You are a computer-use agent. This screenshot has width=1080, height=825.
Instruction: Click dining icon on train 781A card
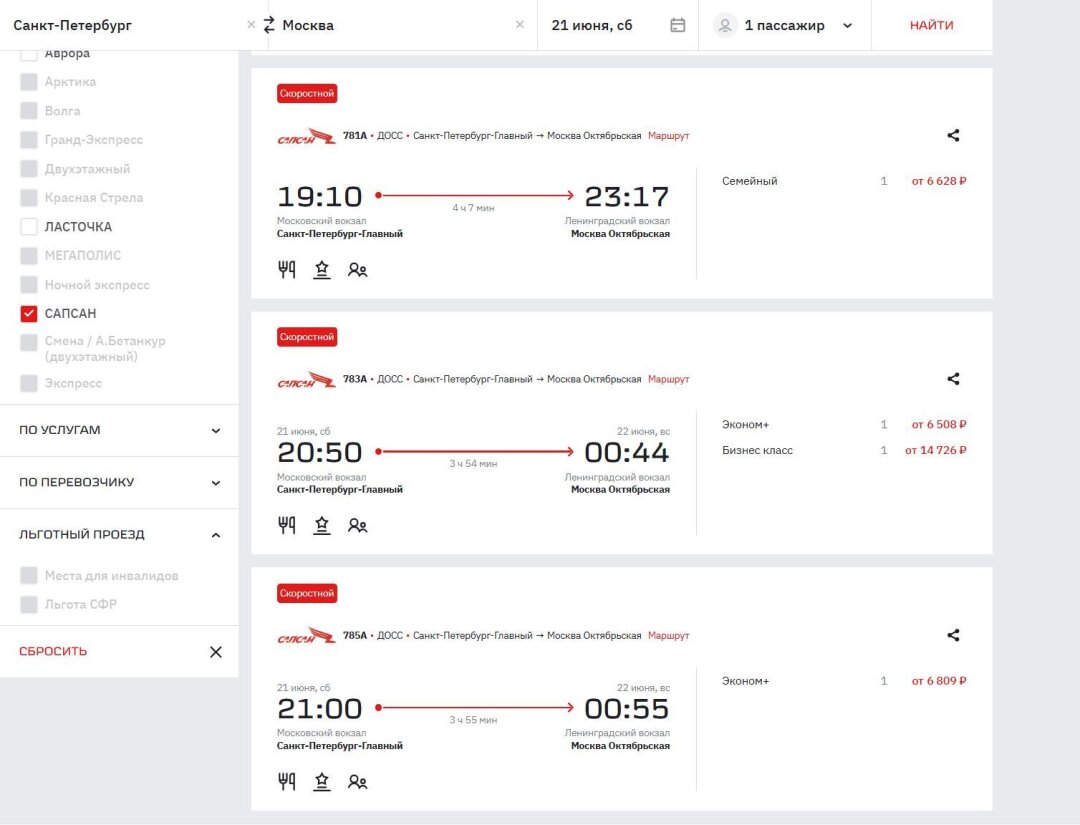[287, 269]
